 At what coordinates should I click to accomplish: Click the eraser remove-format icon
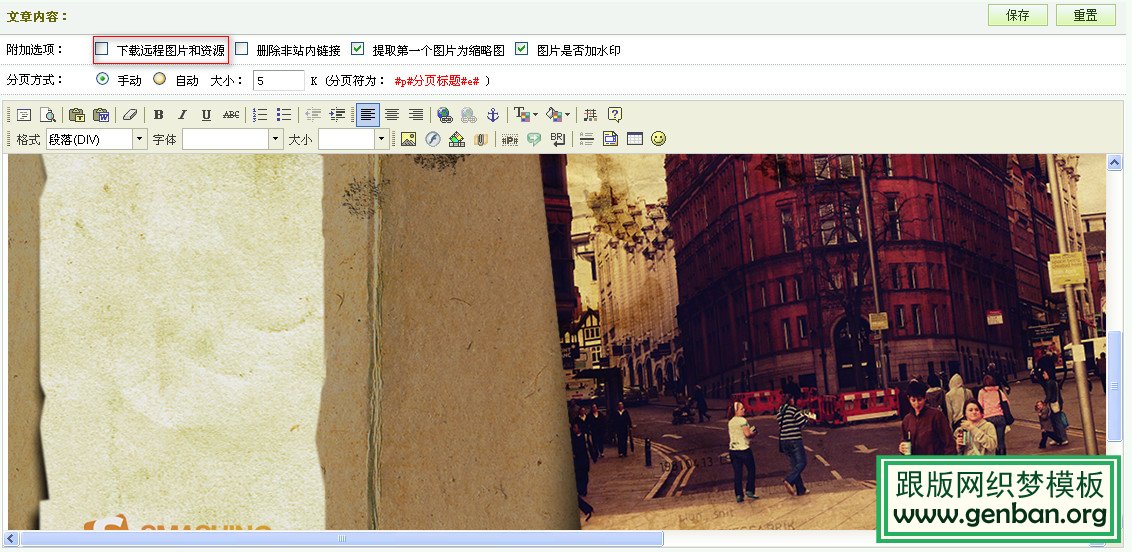point(128,115)
